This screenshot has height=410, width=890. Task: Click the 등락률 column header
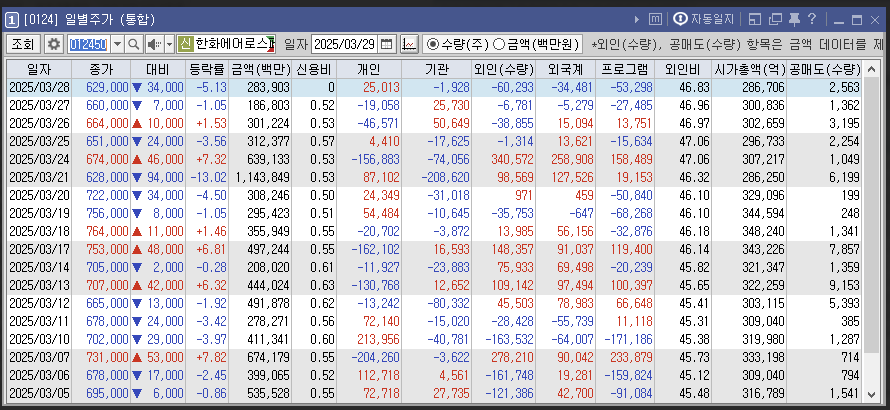pos(207,70)
